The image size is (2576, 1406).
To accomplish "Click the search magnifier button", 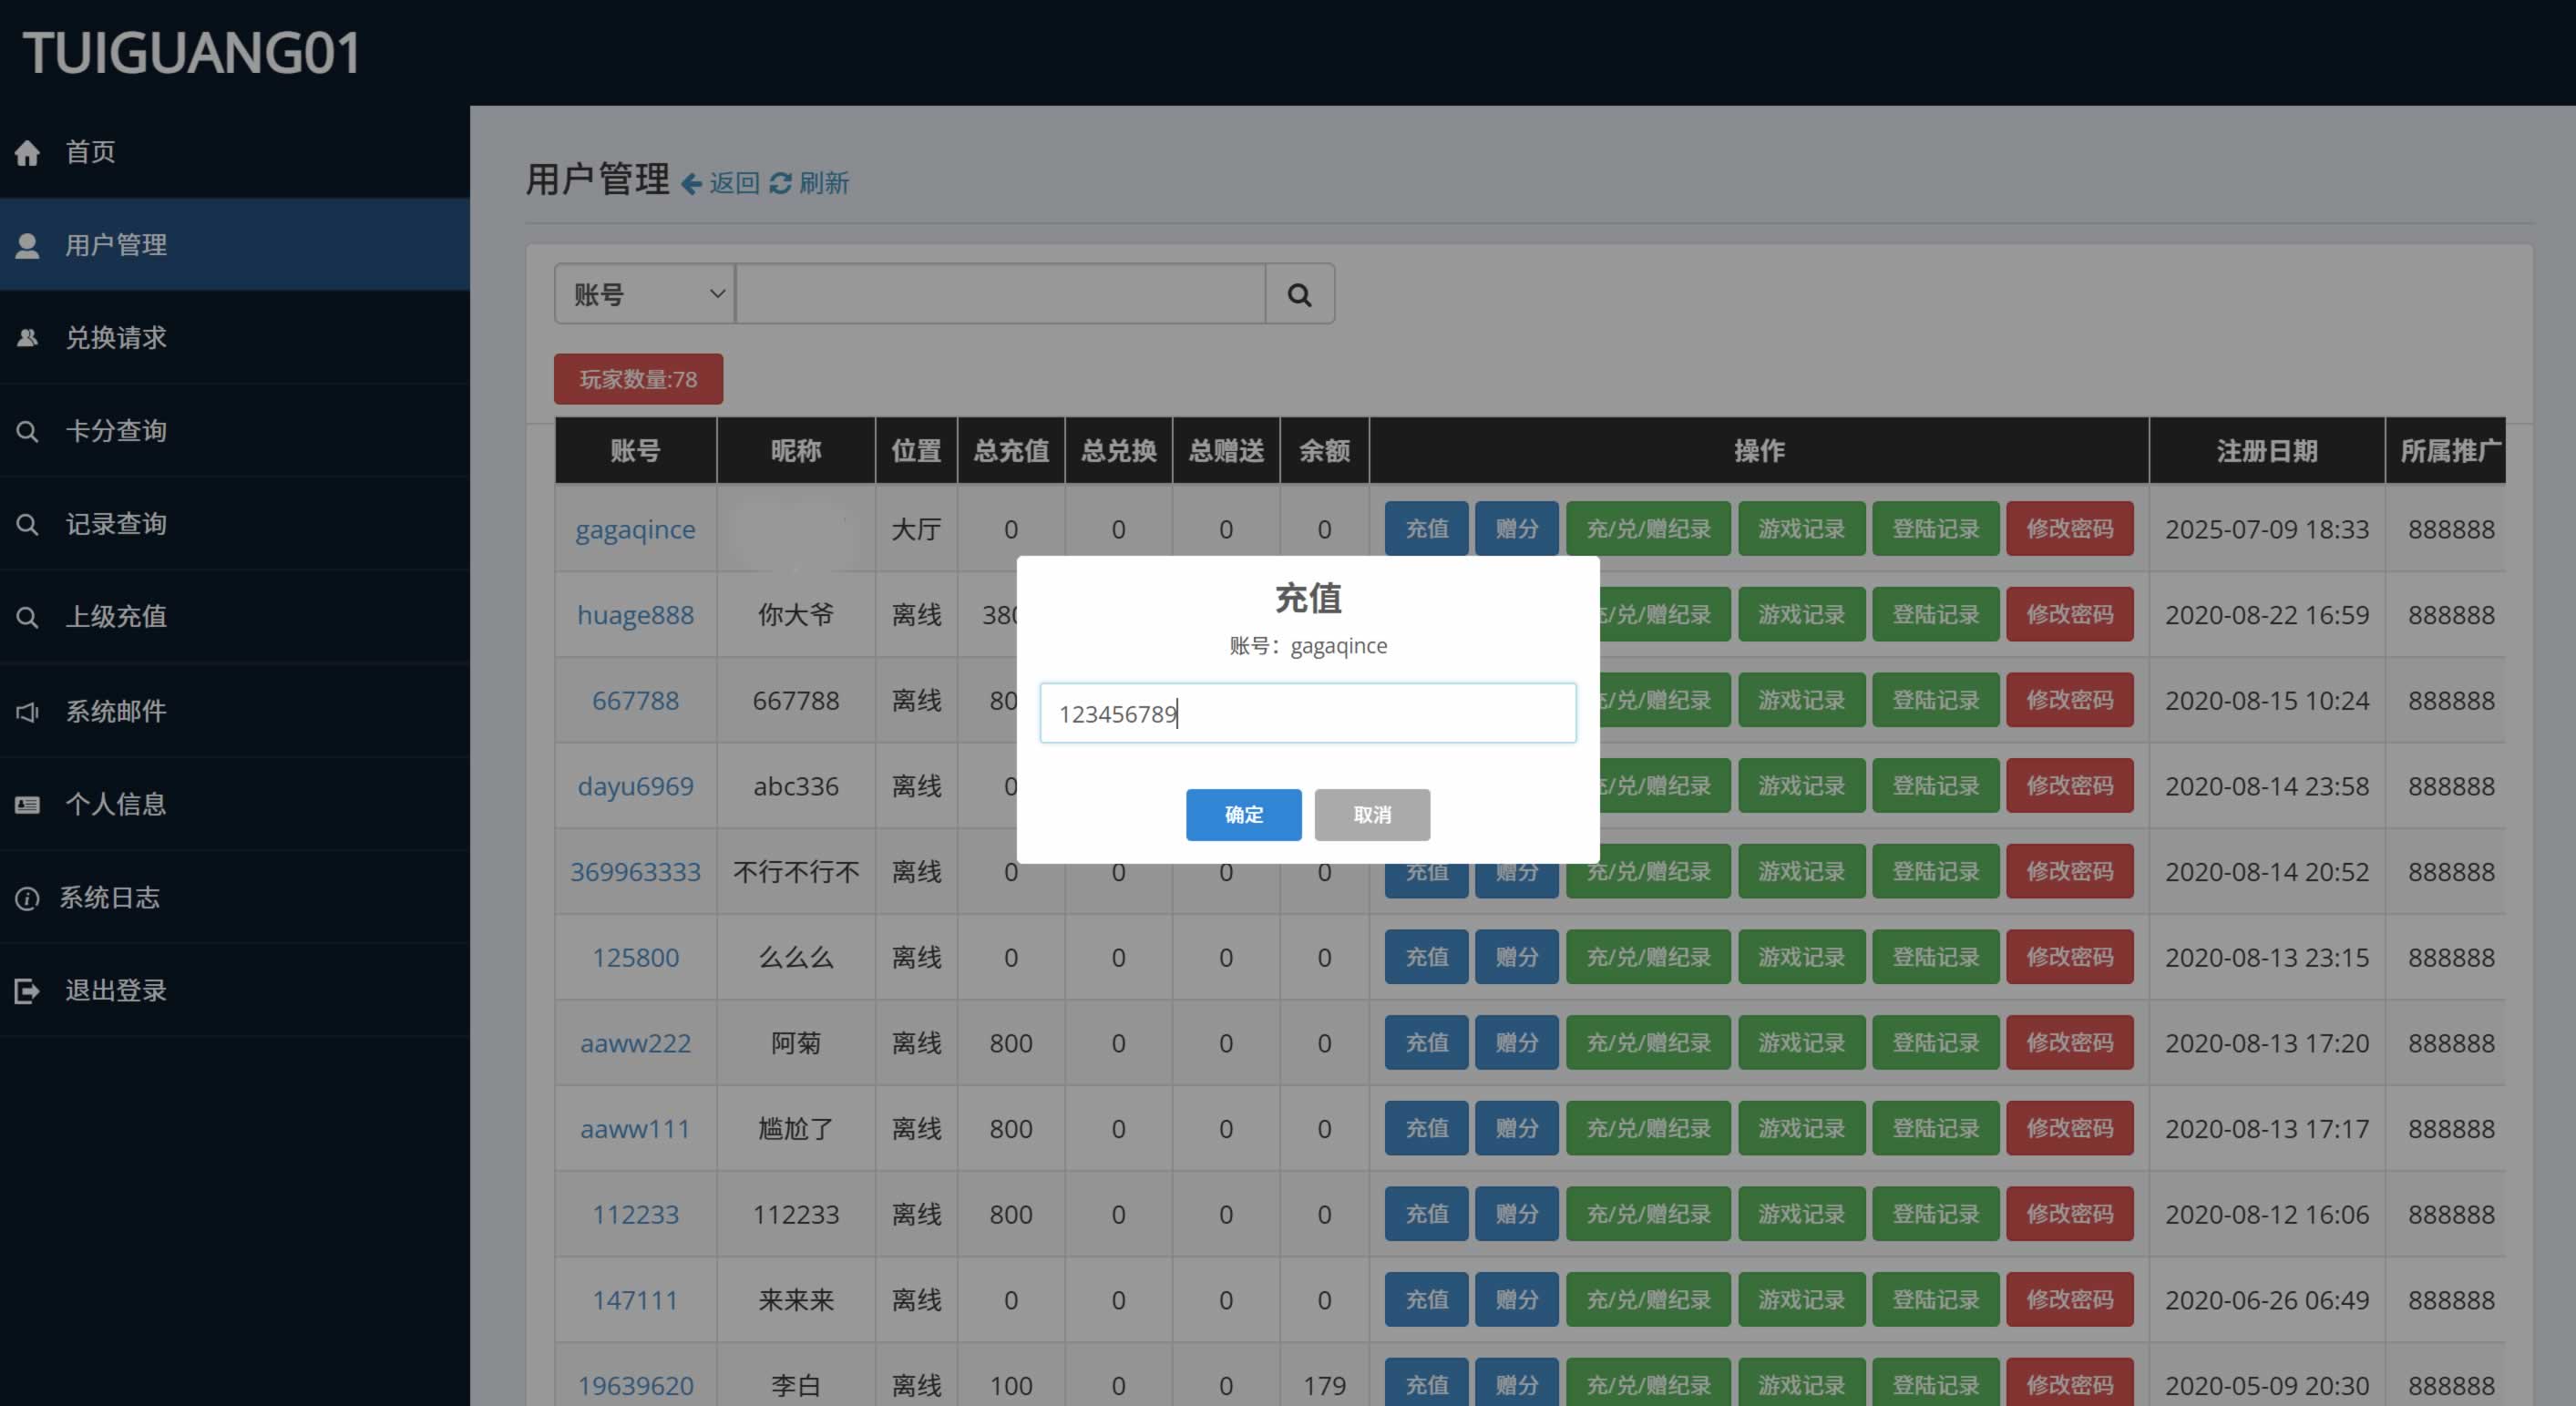I will [1299, 294].
